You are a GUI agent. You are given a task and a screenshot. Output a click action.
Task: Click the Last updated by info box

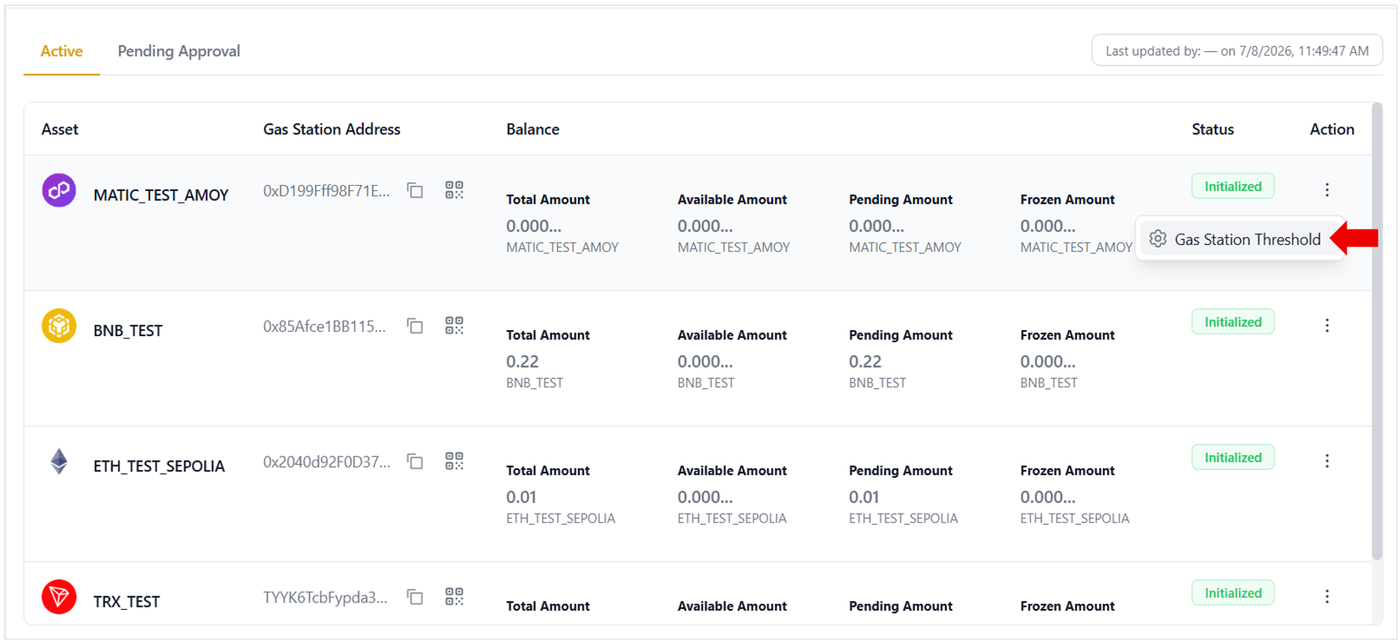[1237, 50]
